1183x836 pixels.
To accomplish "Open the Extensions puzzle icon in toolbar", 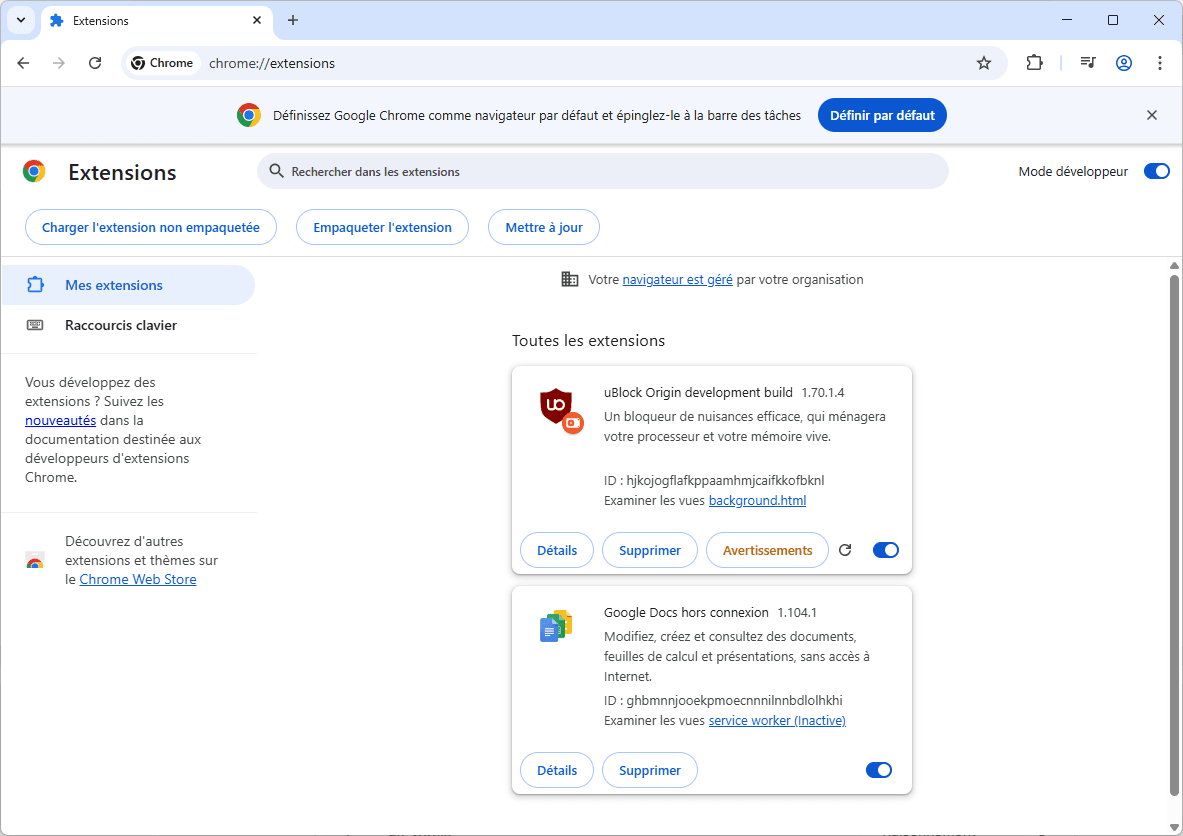I will point(1034,63).
